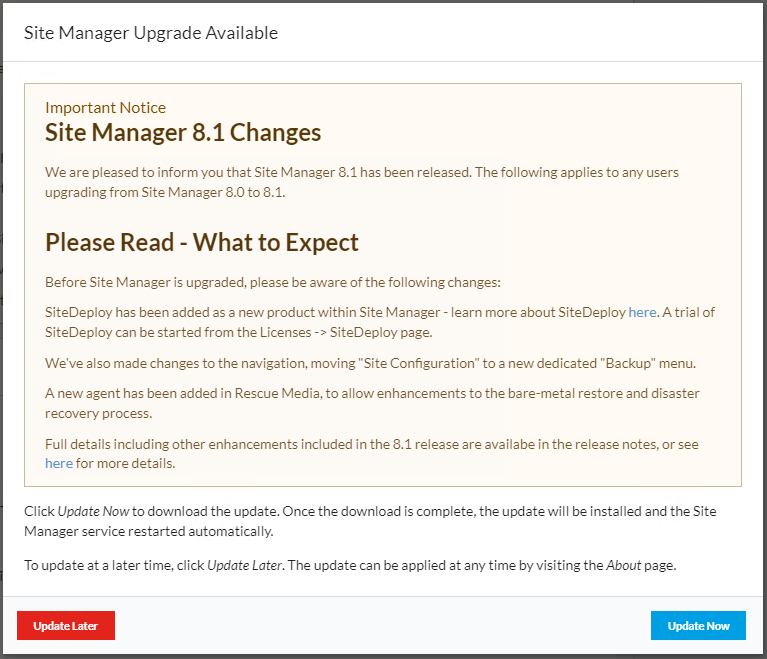767x659 pixels.
Task: Open the 'here' link about SiteDeploy
Action: coord(642,312)
